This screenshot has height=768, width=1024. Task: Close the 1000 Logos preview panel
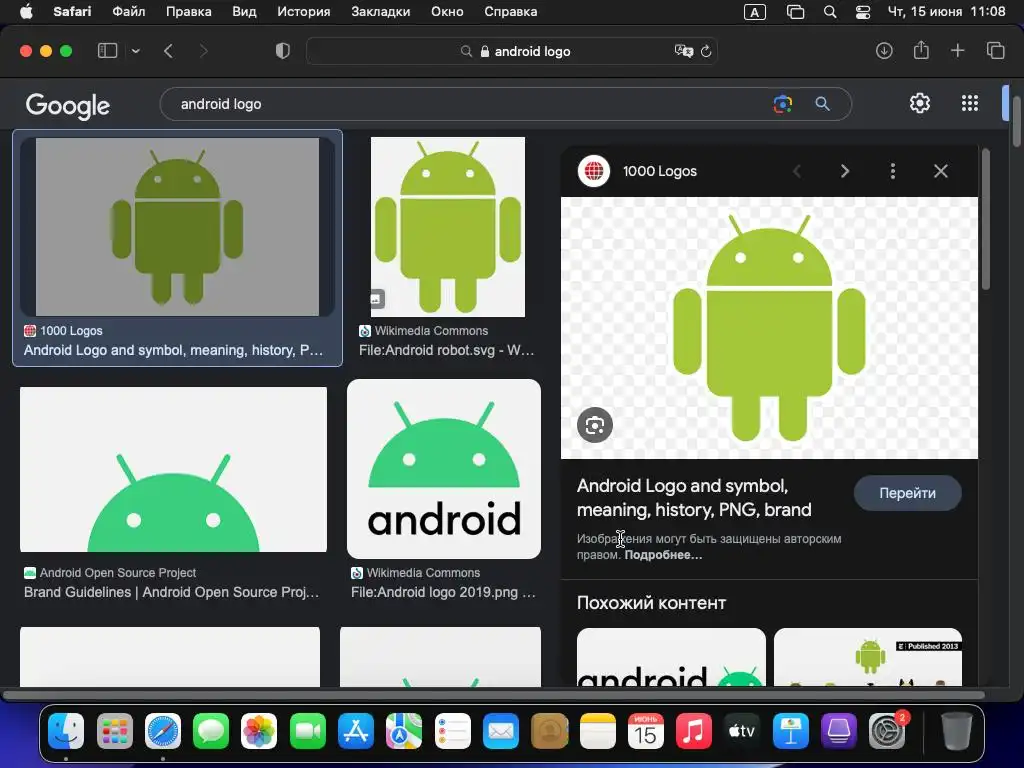tap(940, 171)
